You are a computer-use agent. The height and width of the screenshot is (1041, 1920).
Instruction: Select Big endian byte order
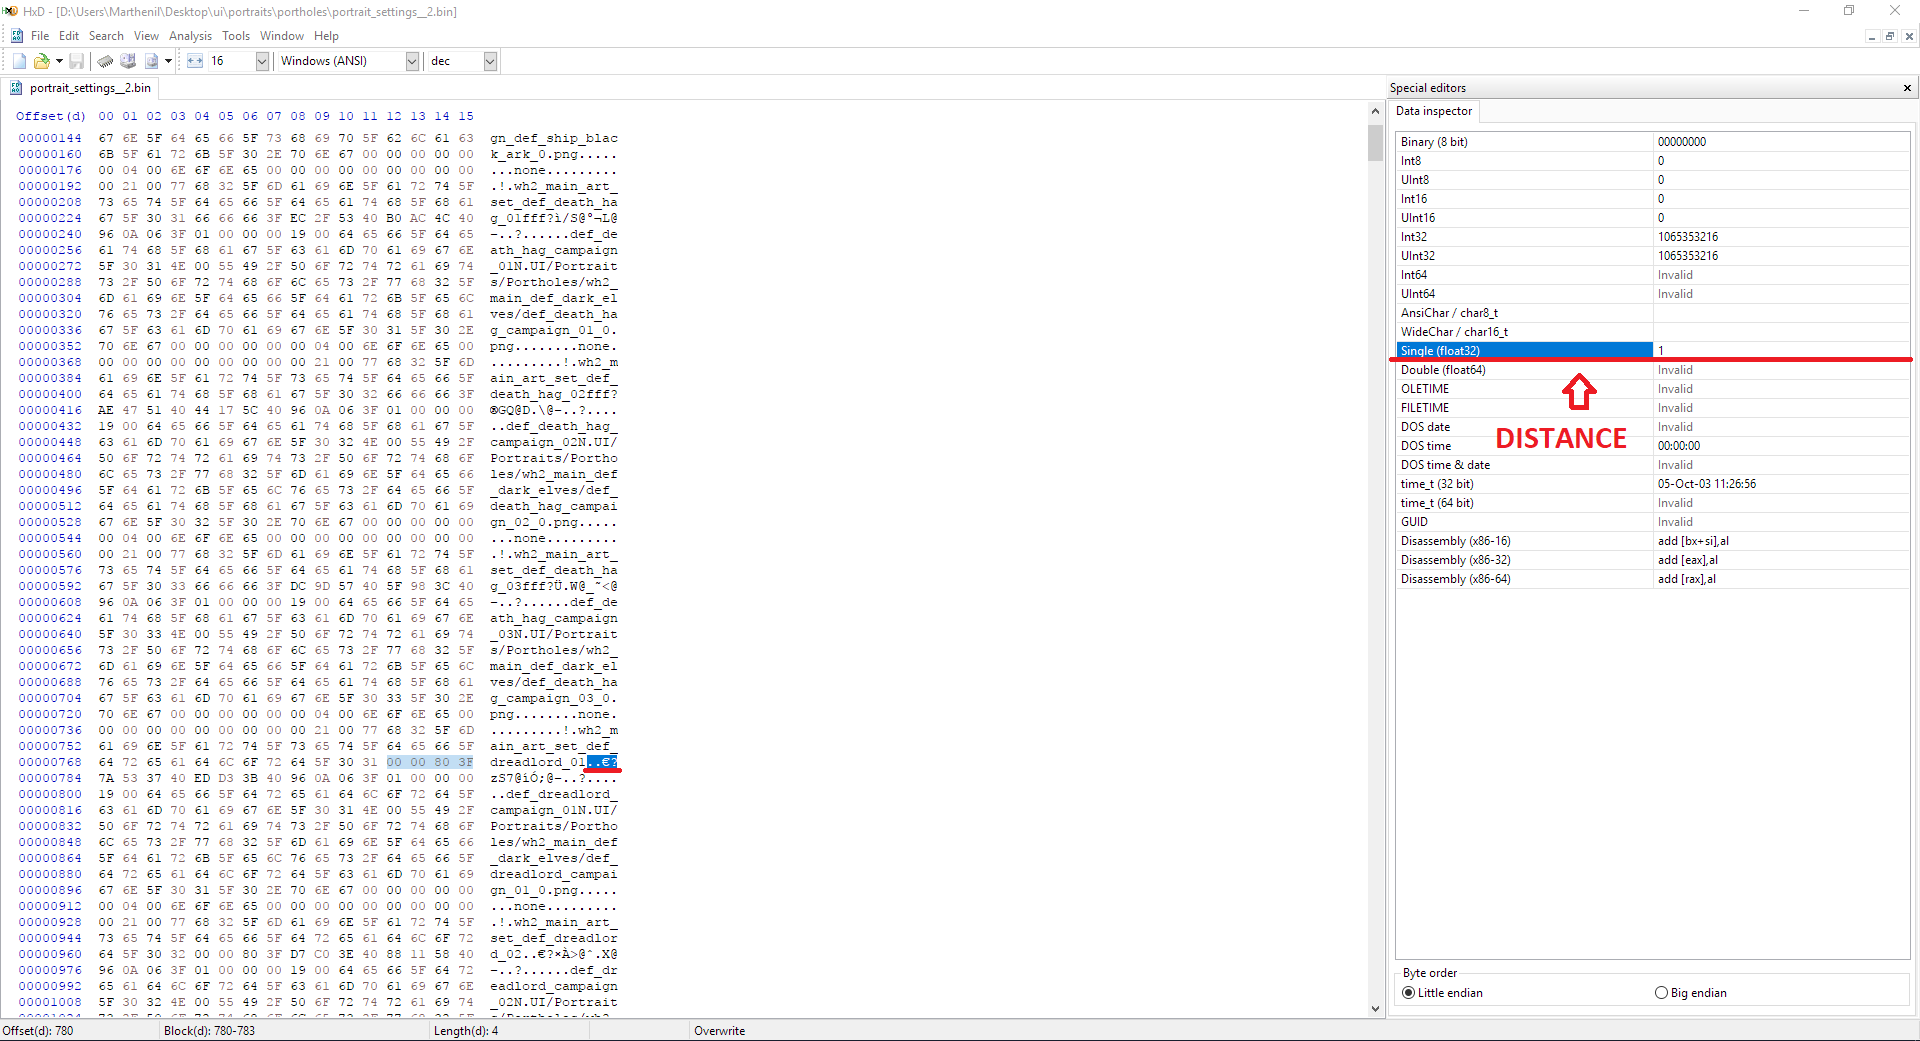tap(1691, 993)
